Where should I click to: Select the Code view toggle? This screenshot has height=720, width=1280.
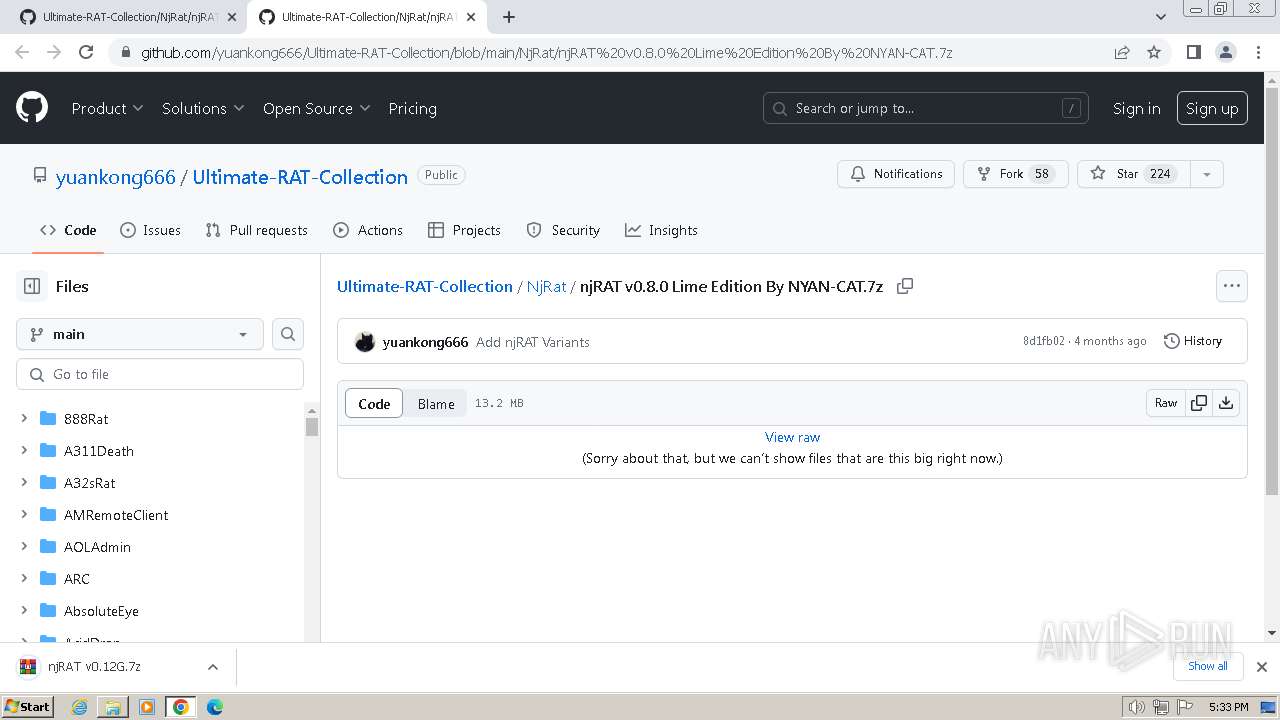click(x=374, y=403)
